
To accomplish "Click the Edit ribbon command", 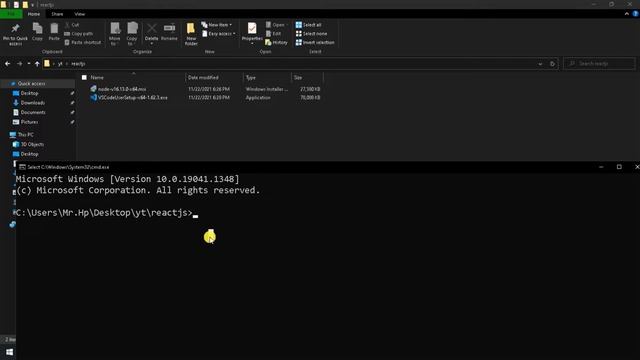I will pyautogui.click(x=273, y=33).
